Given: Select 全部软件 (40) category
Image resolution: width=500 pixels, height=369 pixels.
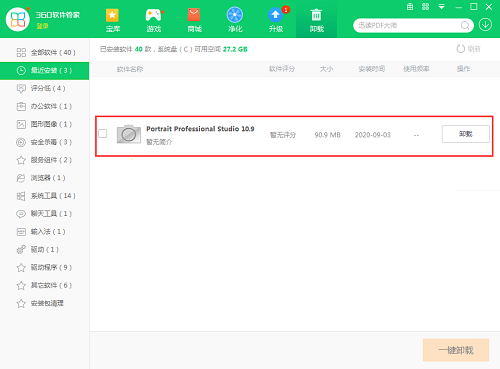Looking at the screenshot, I should [x=45, y=53].
